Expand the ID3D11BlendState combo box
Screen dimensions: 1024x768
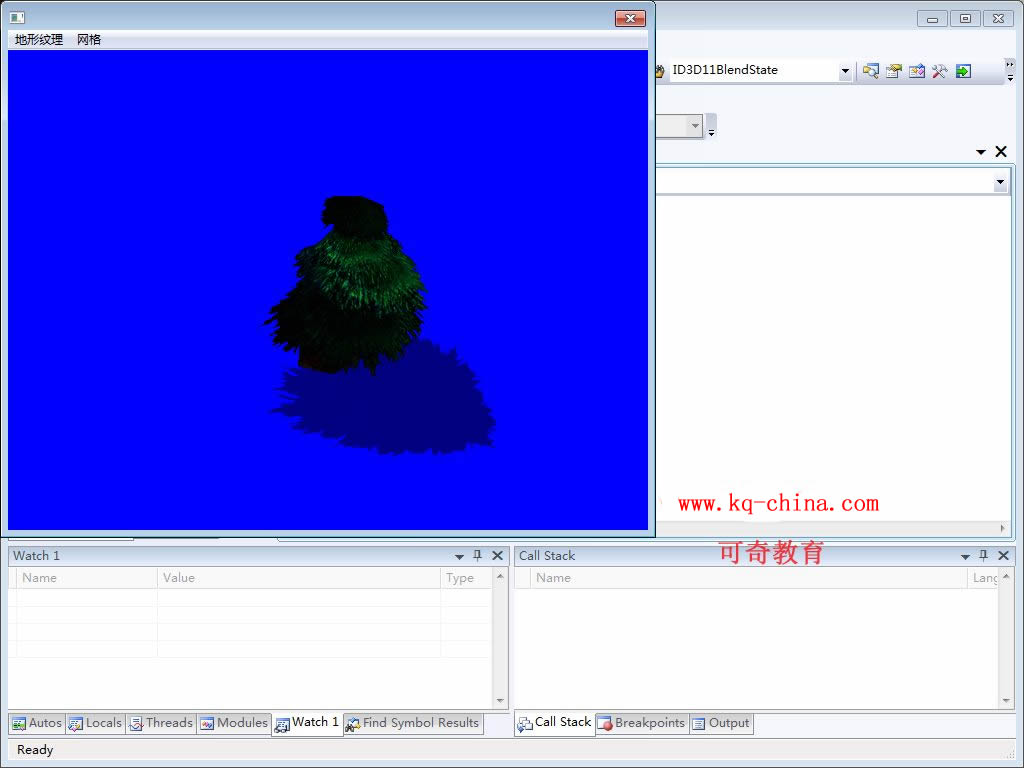(845, 71)
